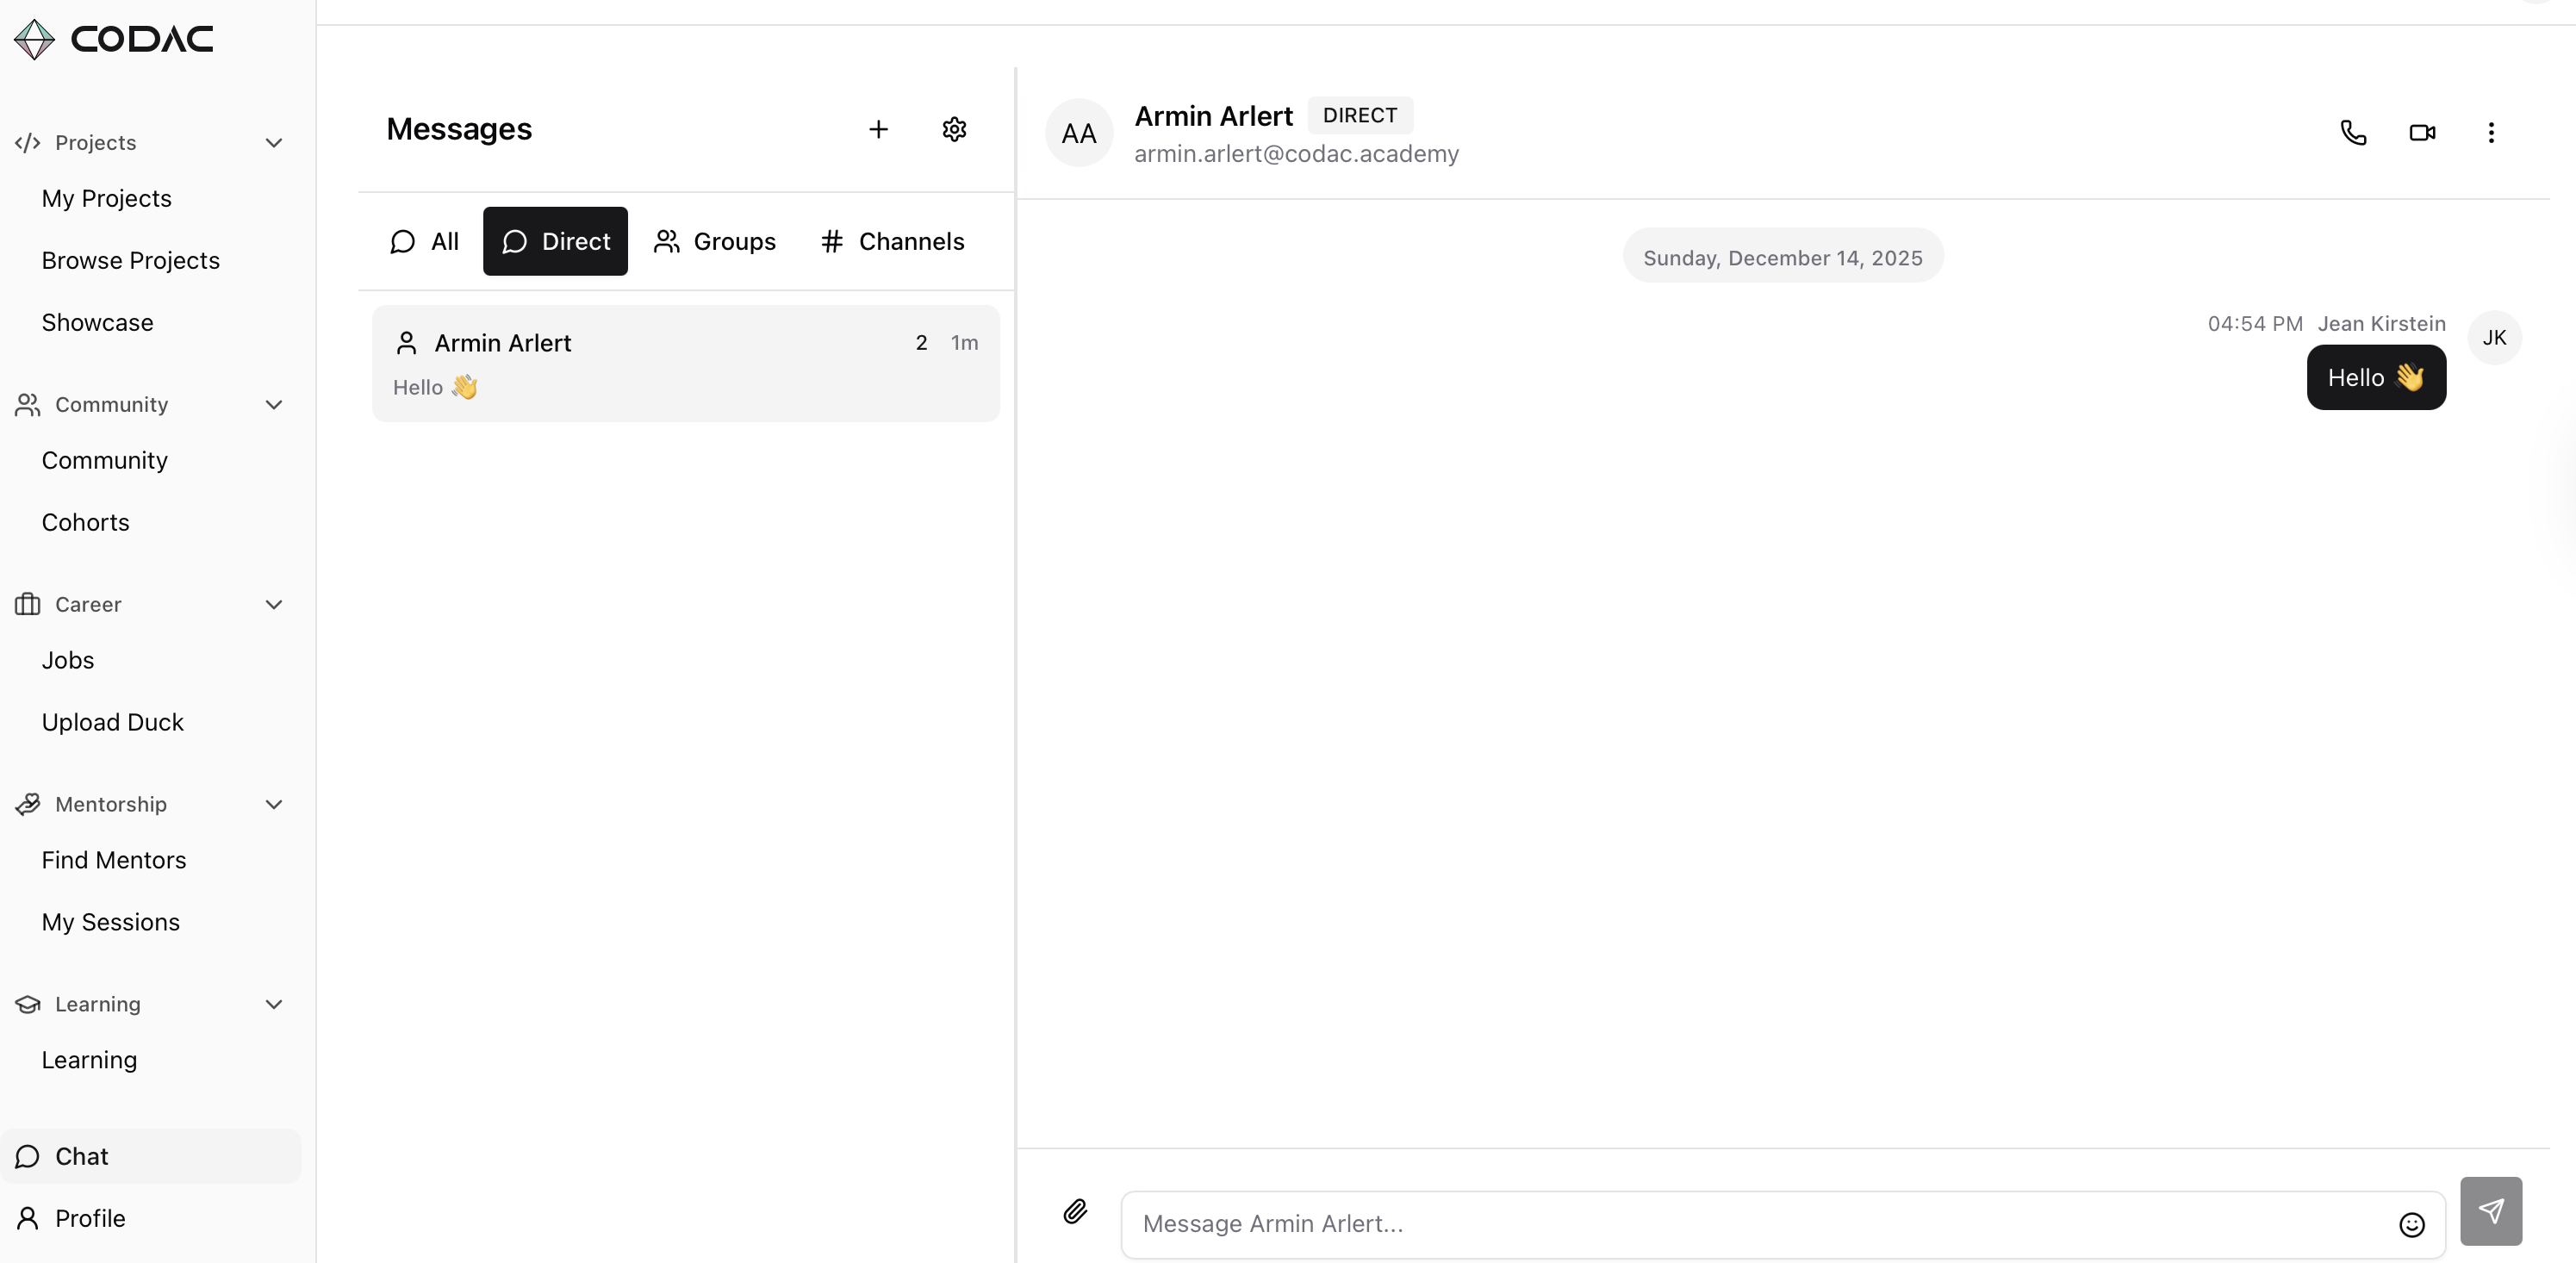Switch to the All messages tab
Screen dimensions: 2576x1263
424,241
